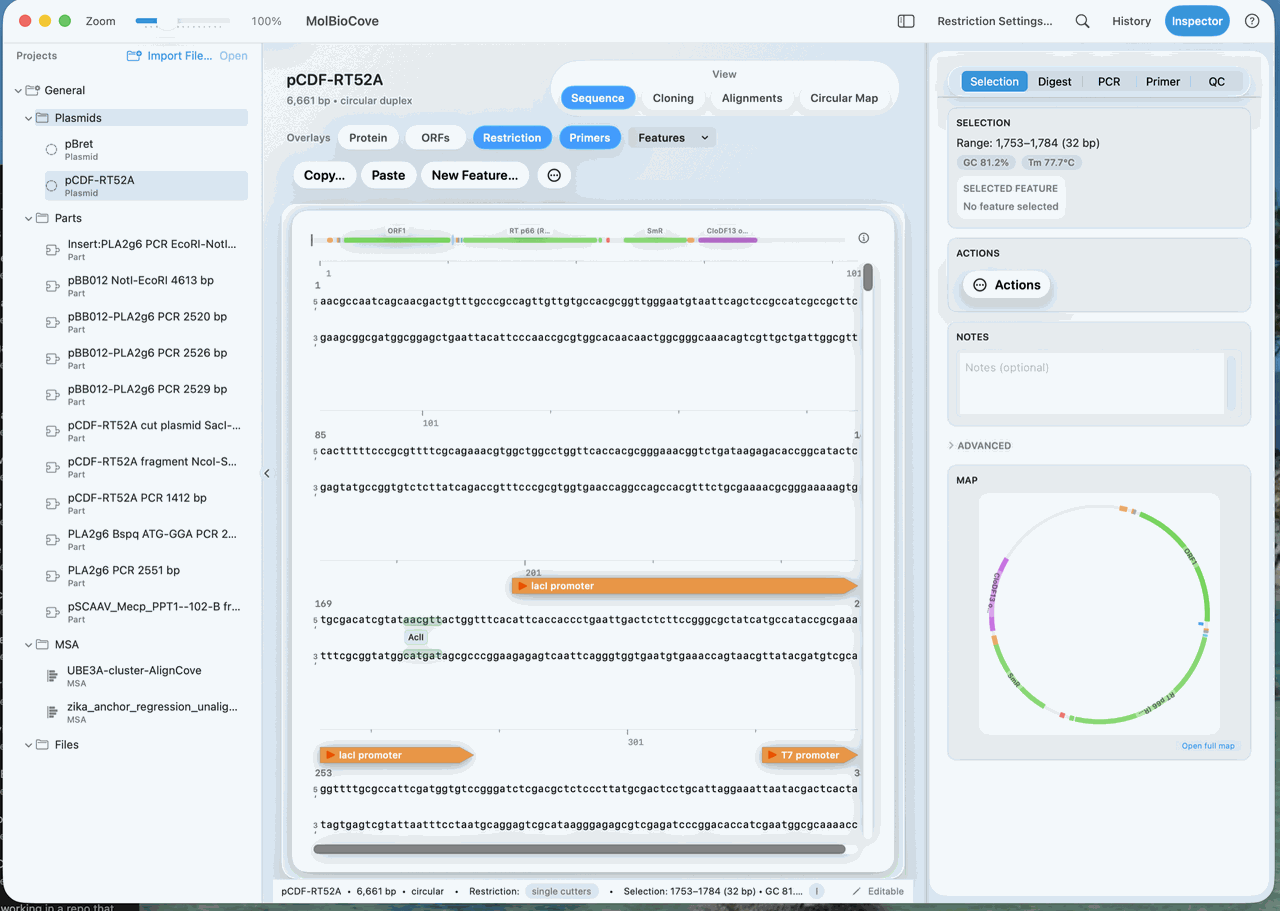This screenshot has height=911, width=1280.
Task: Open help via the question mark icon
Action: [1252, 21]
